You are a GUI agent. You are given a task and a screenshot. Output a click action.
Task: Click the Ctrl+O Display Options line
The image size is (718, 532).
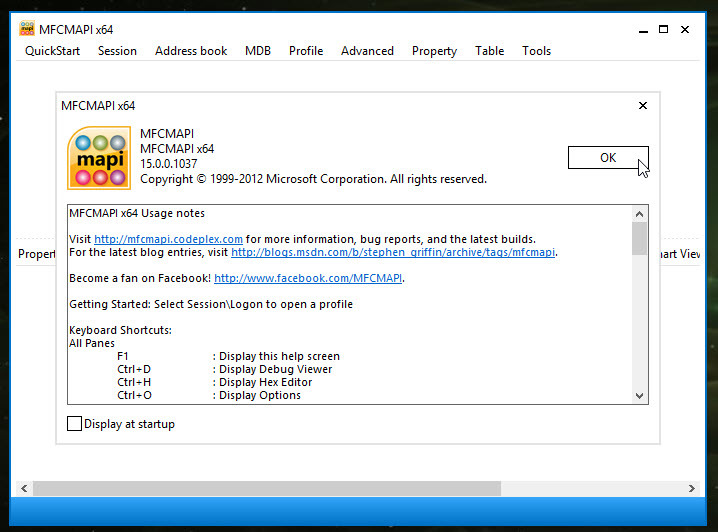tap(209, 395)
